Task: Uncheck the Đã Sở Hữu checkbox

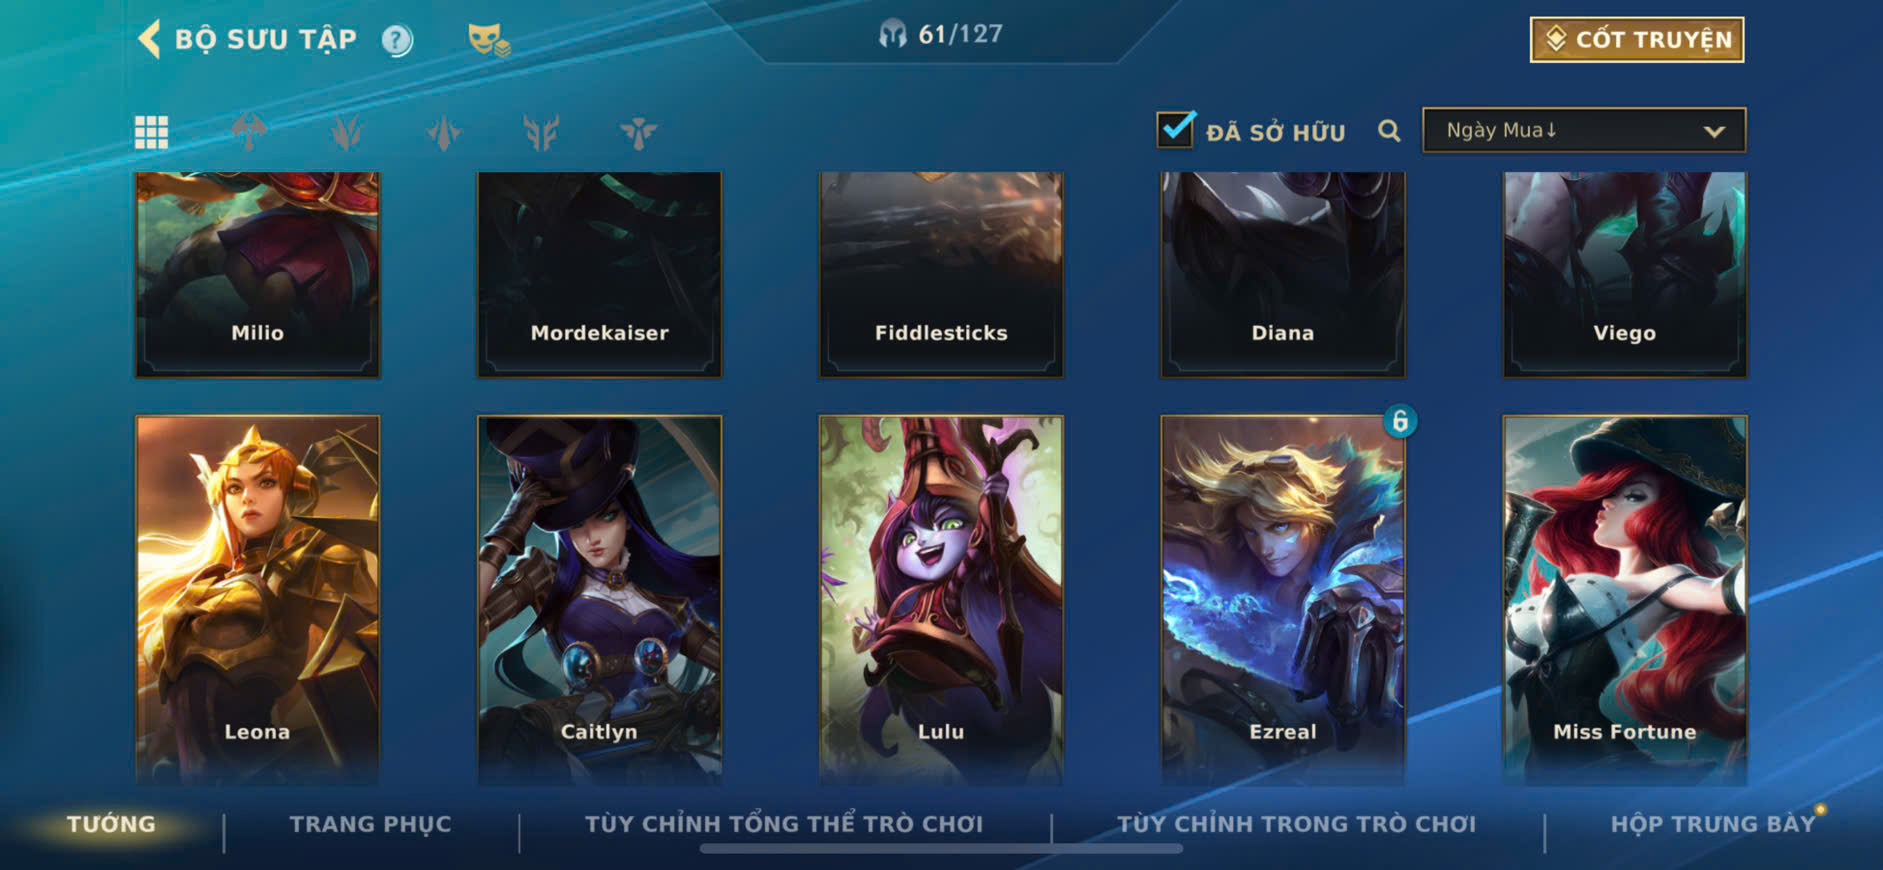Action: (1175, 129)
